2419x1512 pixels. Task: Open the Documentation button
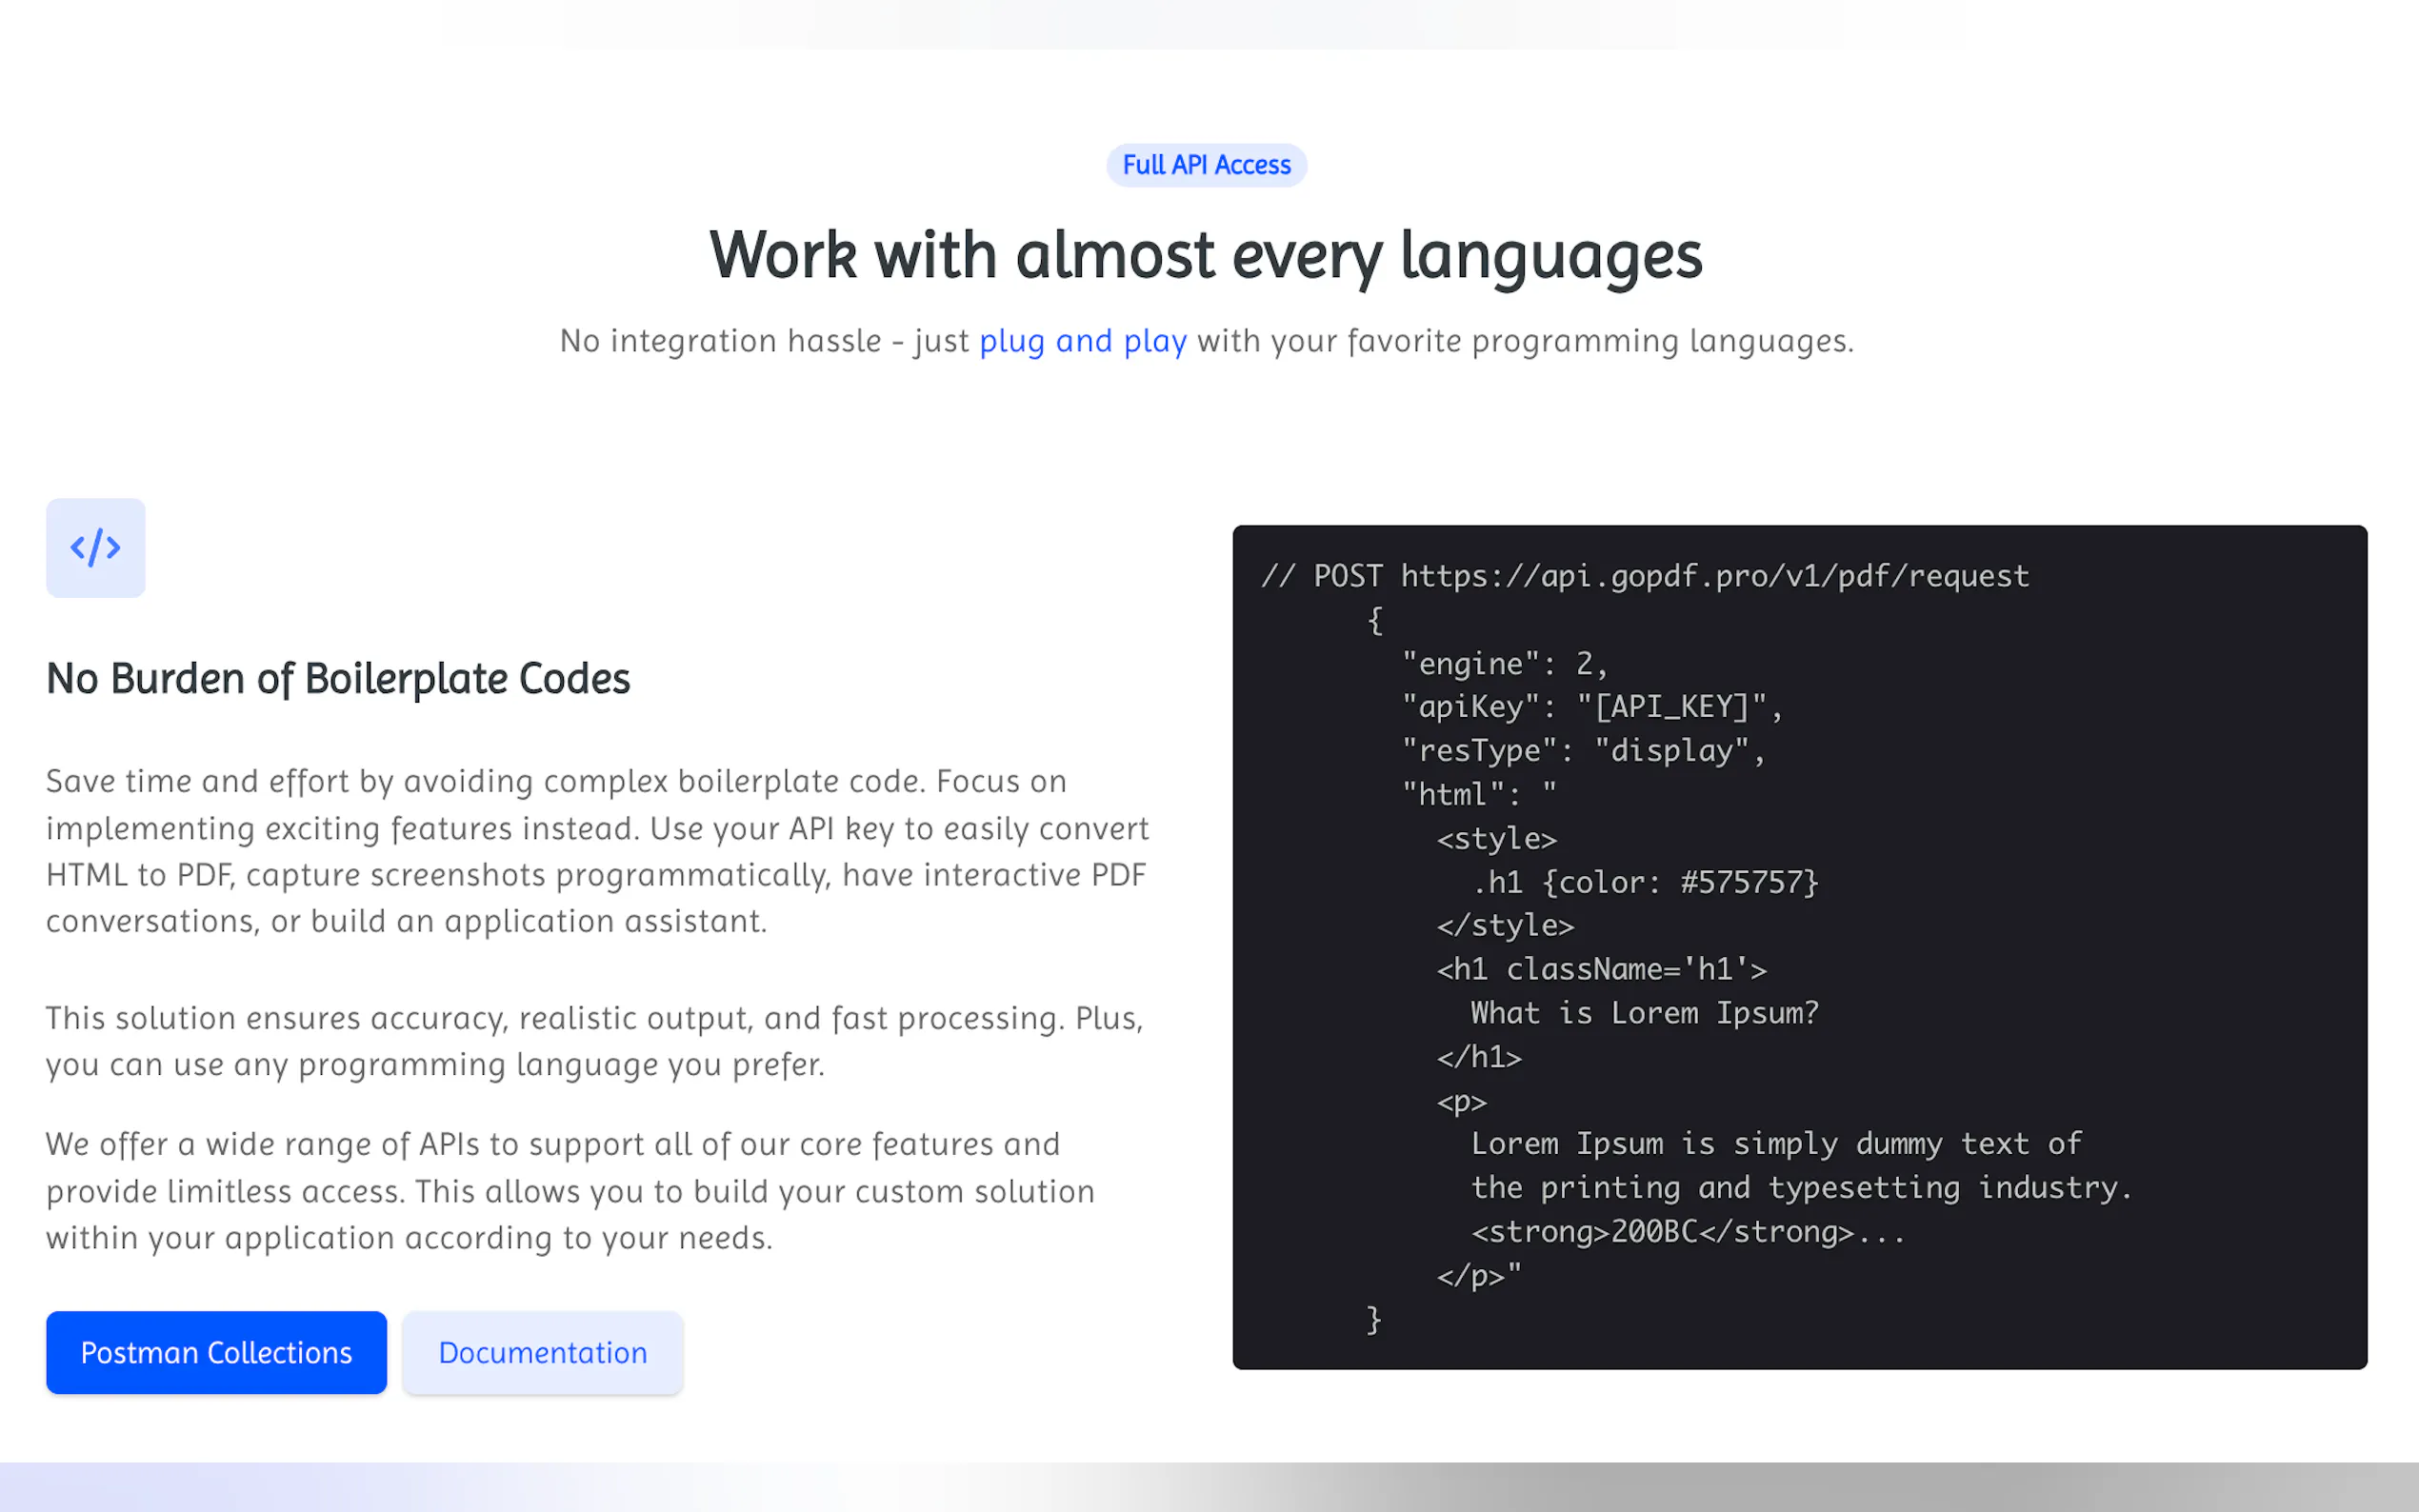coord(542,1352)
